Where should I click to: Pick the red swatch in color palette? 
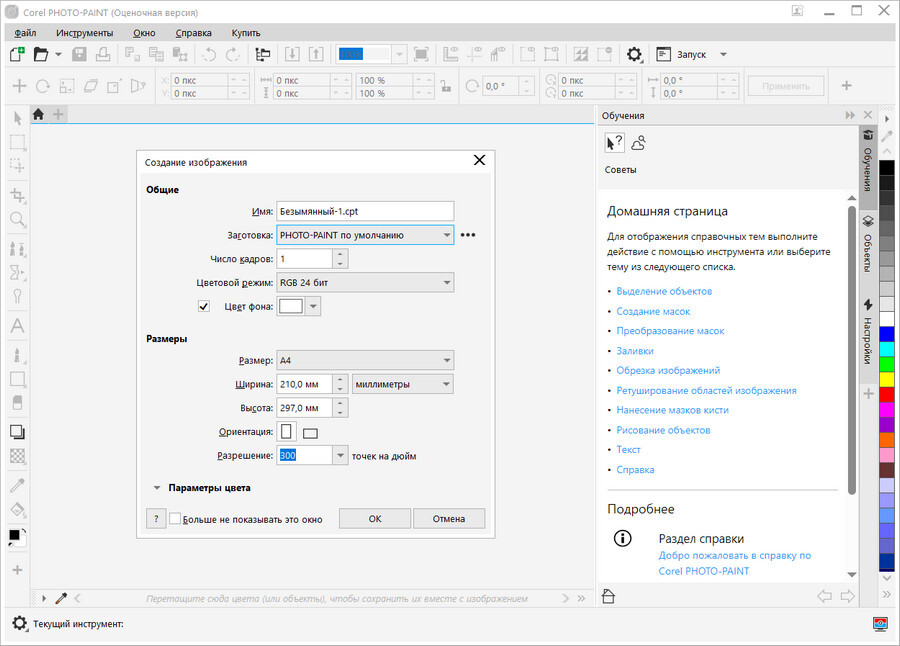[x=887, y=394]
